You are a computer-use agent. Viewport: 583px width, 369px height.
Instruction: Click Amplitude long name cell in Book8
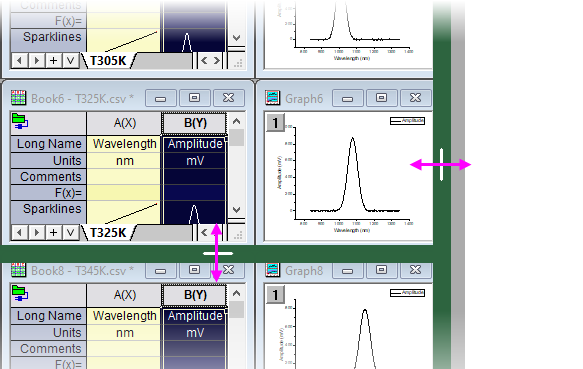tap(194, 316)
